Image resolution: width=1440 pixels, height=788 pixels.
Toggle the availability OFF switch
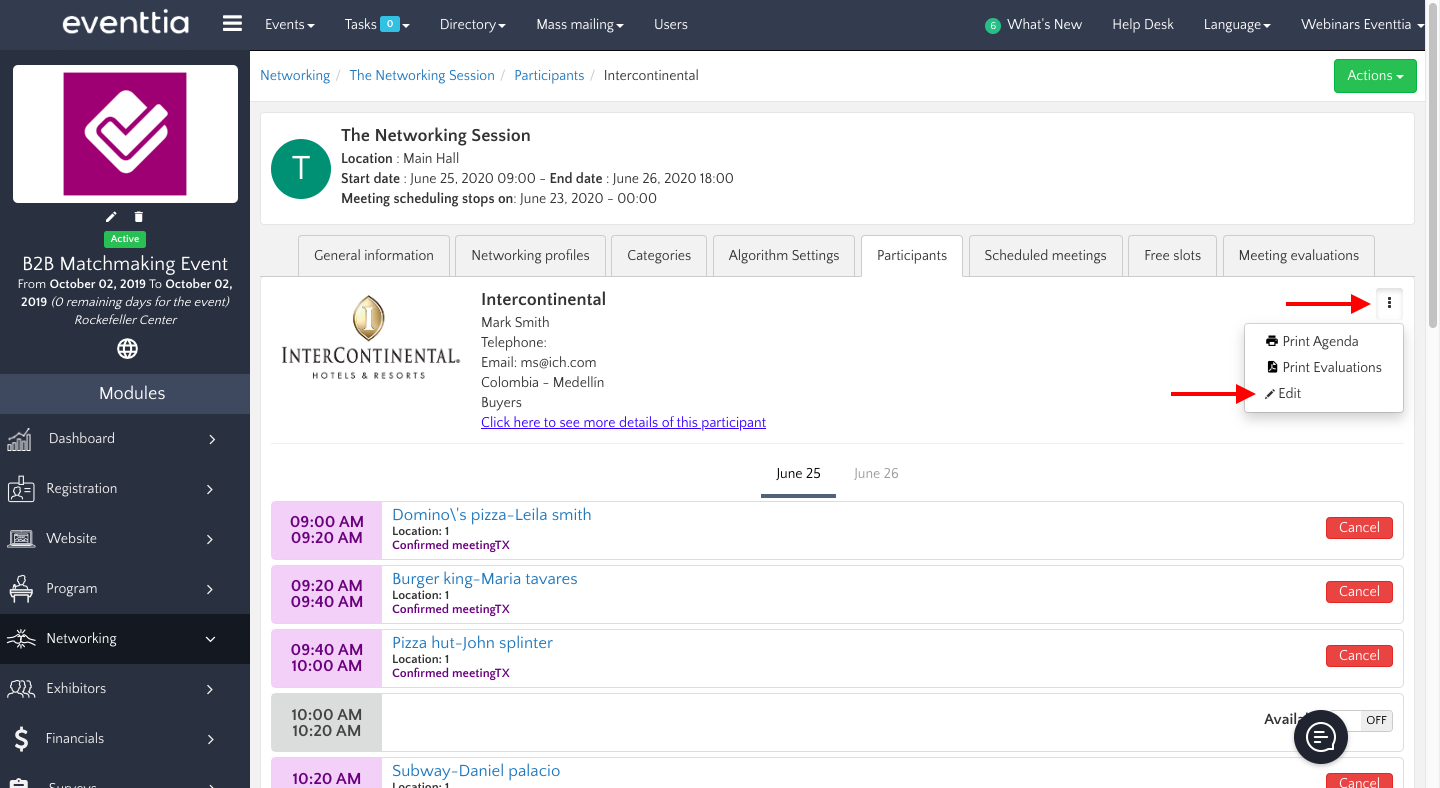(1375, 720)
